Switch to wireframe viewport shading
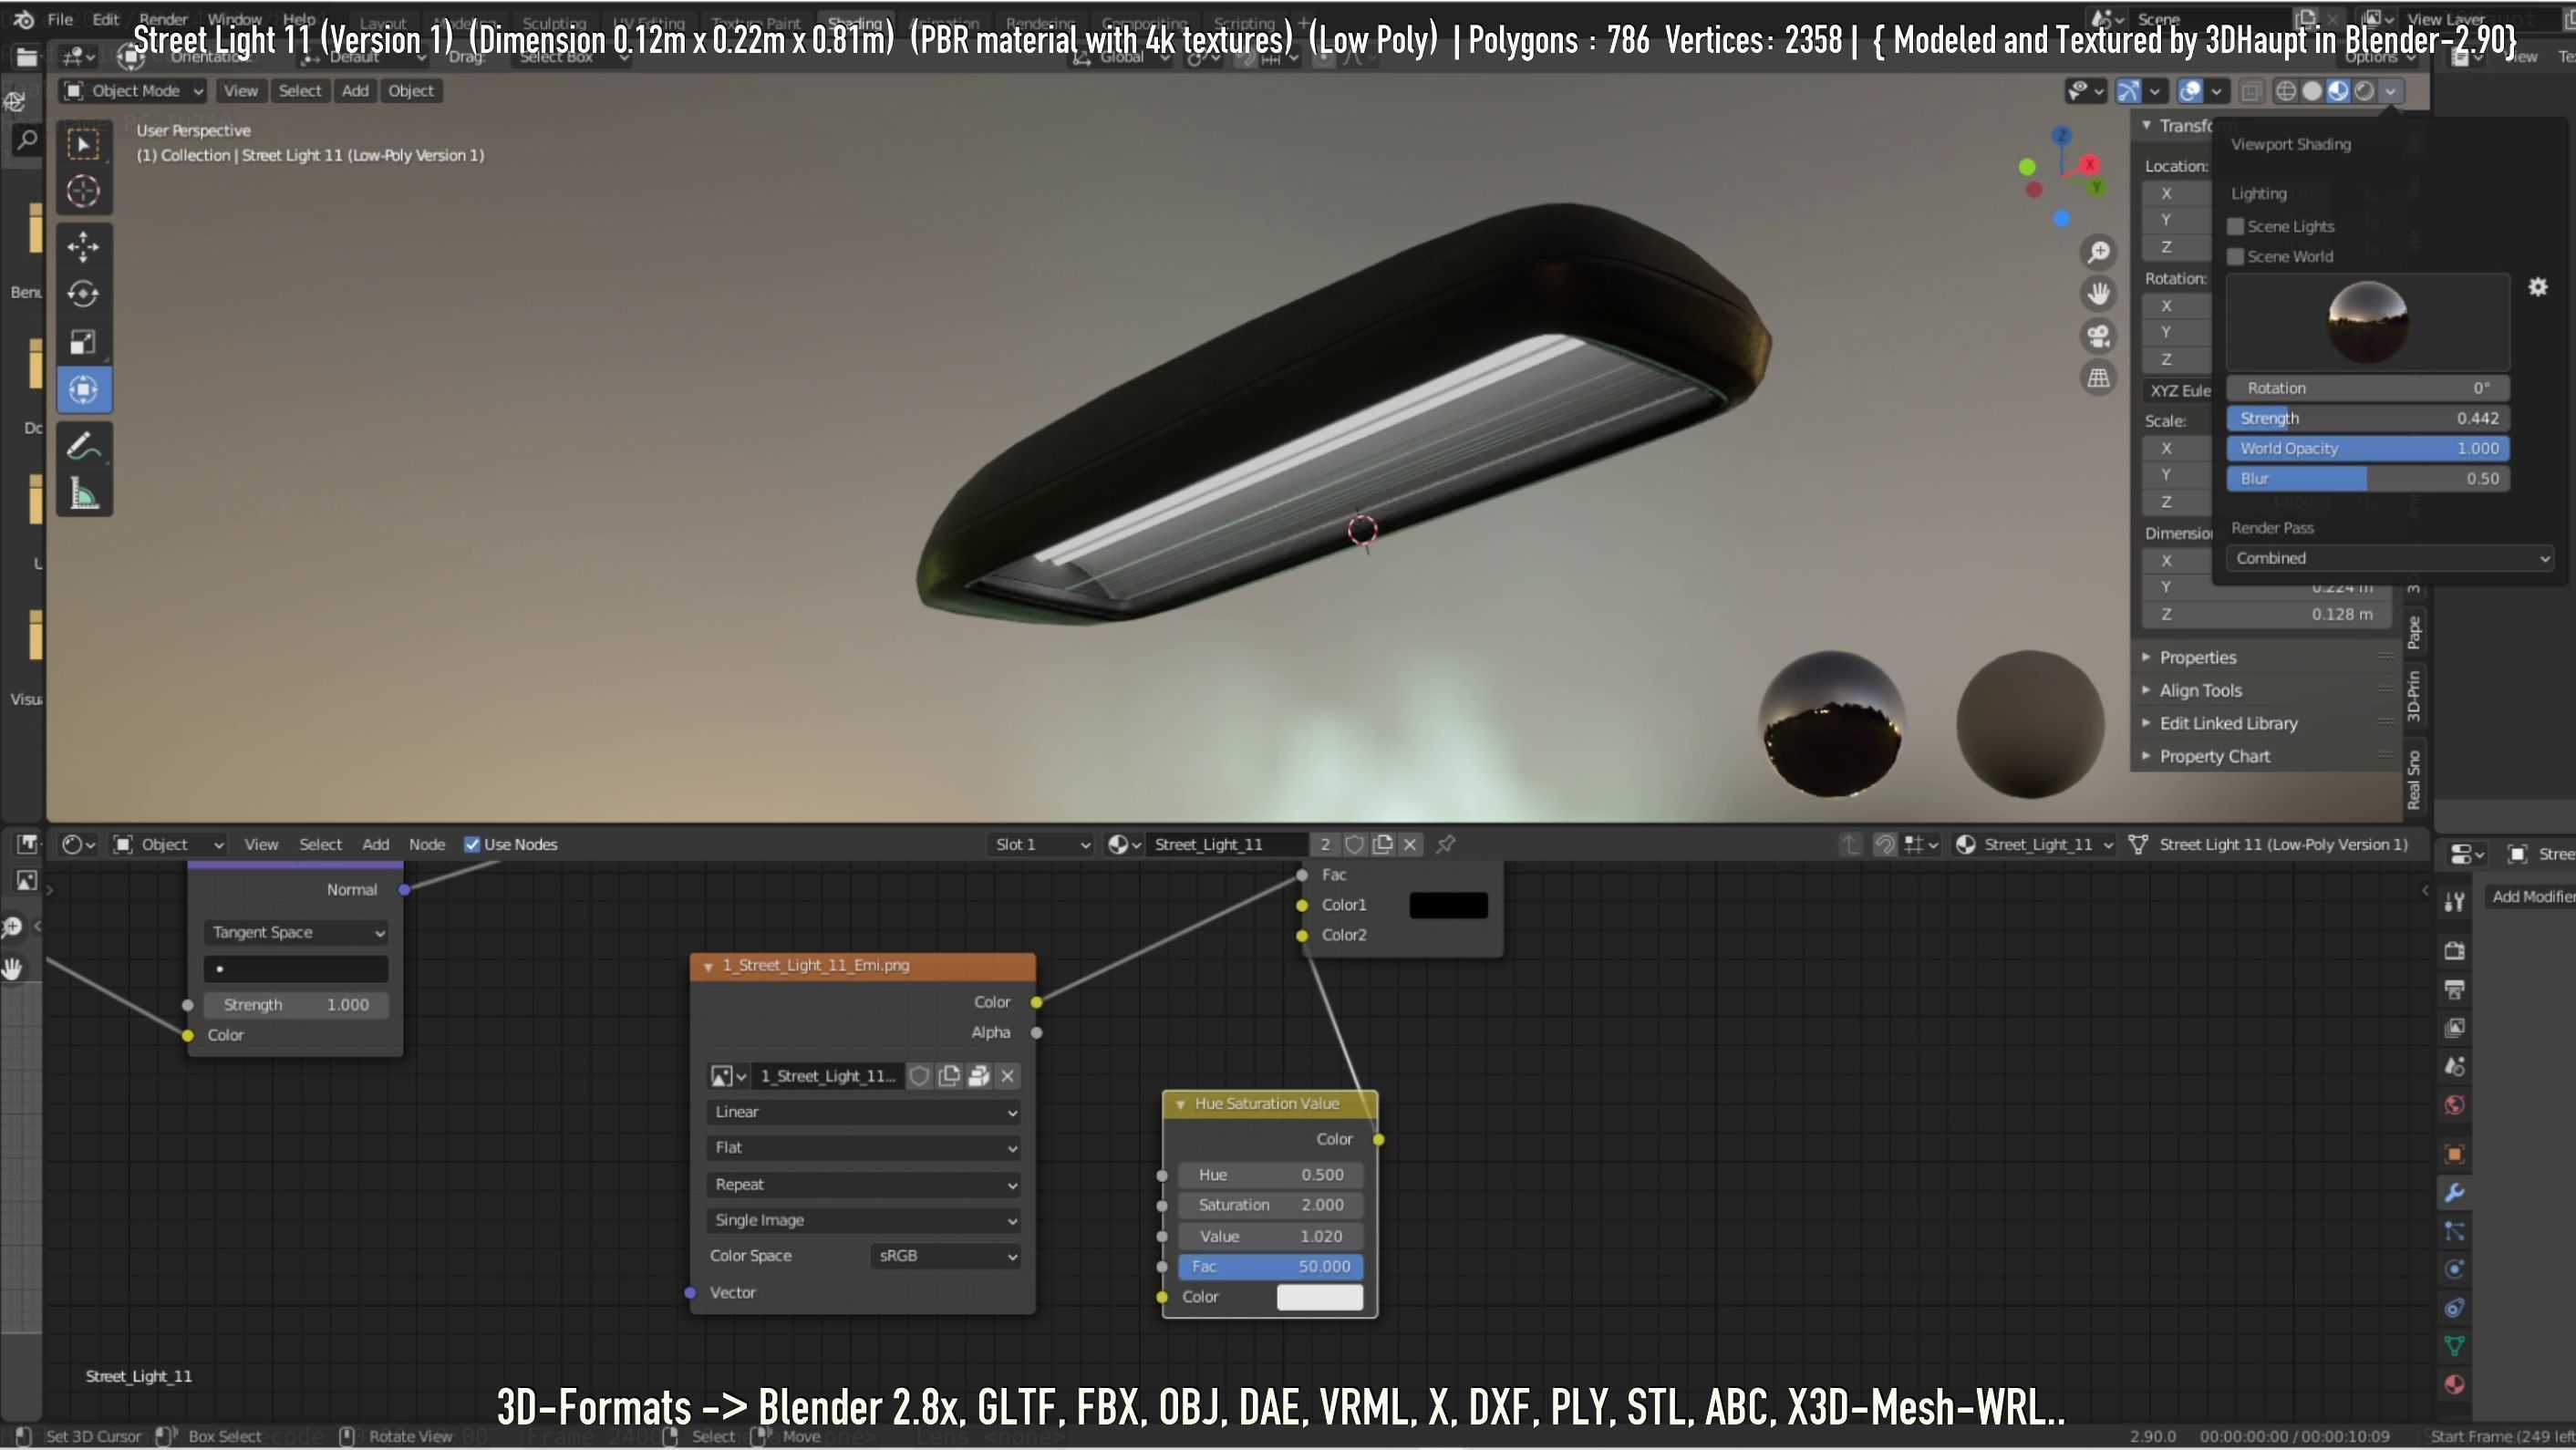 coord(2286,91)
